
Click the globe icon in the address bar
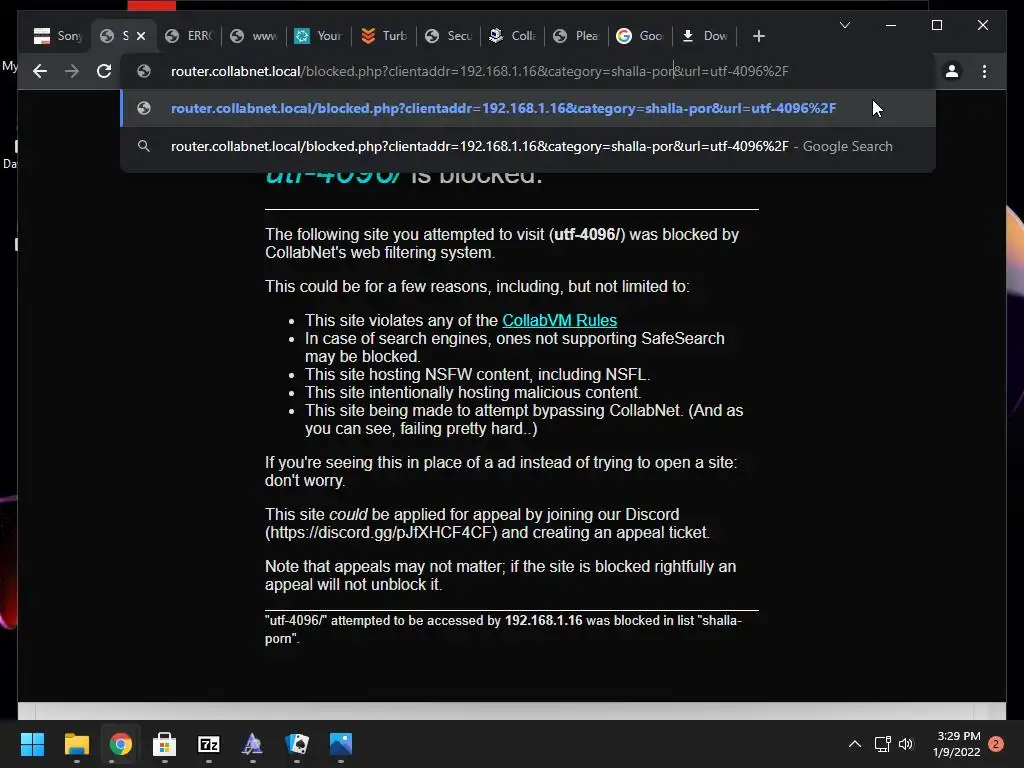point(144,71)
